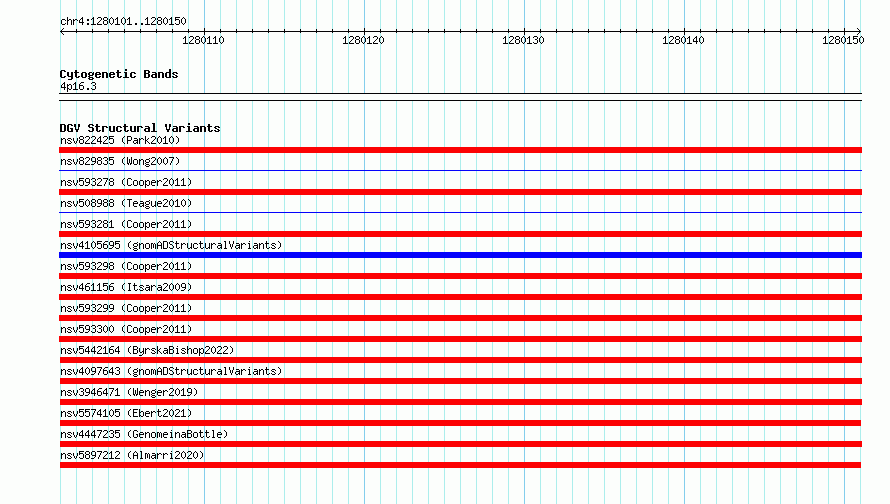890x504 pixels.
Task: Click the red bar beneath nsv593278
Action: click(x=460, y=192)
